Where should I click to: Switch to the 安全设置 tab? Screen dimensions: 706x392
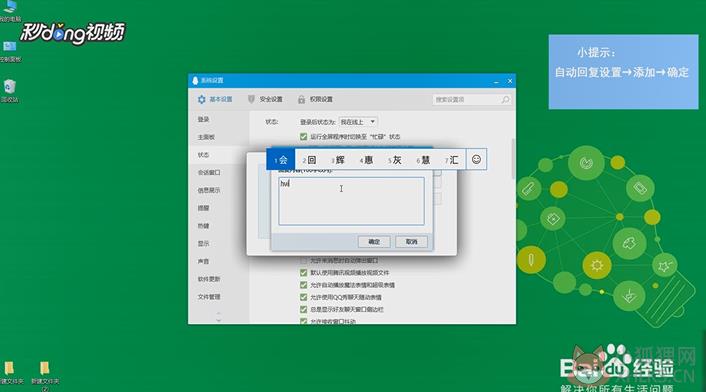265,99
